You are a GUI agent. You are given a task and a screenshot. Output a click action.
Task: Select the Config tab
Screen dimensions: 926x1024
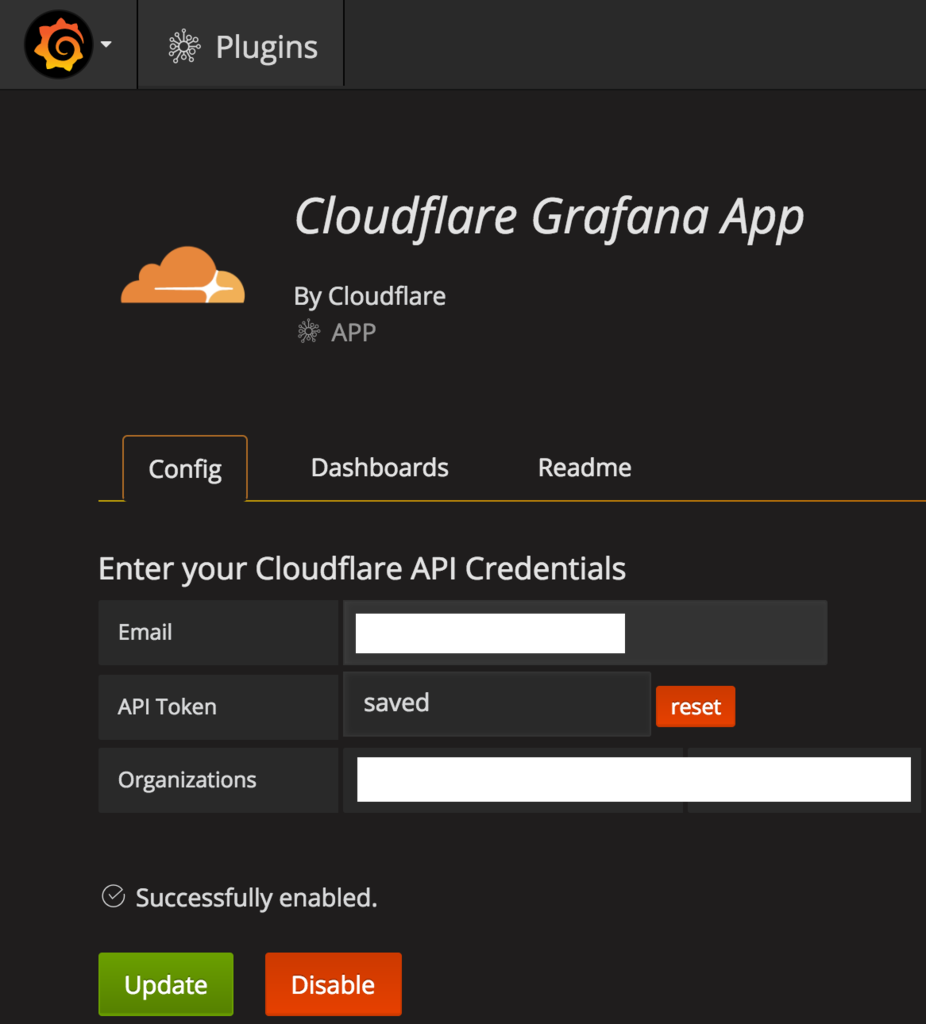click(185, 468)
